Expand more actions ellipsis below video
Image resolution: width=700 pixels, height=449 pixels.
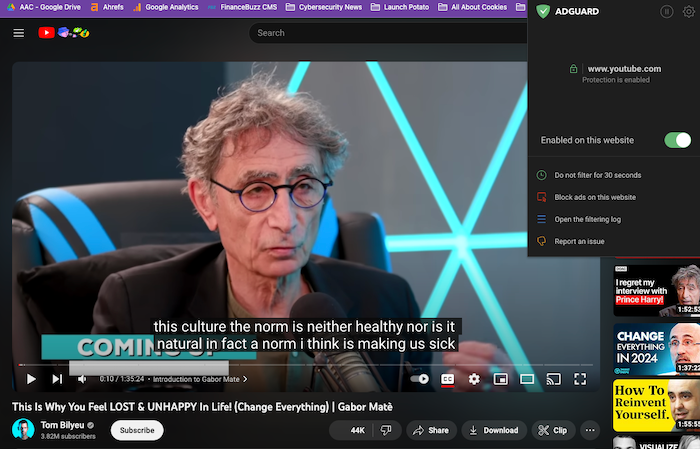590,430
